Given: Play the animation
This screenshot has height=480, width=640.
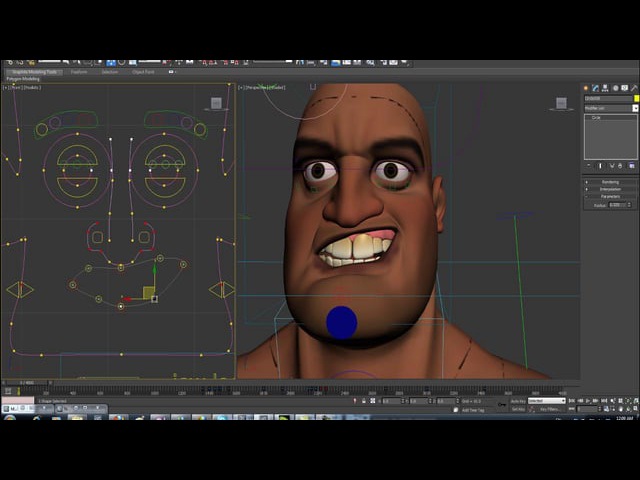Looking at the screenshot, I should click(x=588, y=401).
